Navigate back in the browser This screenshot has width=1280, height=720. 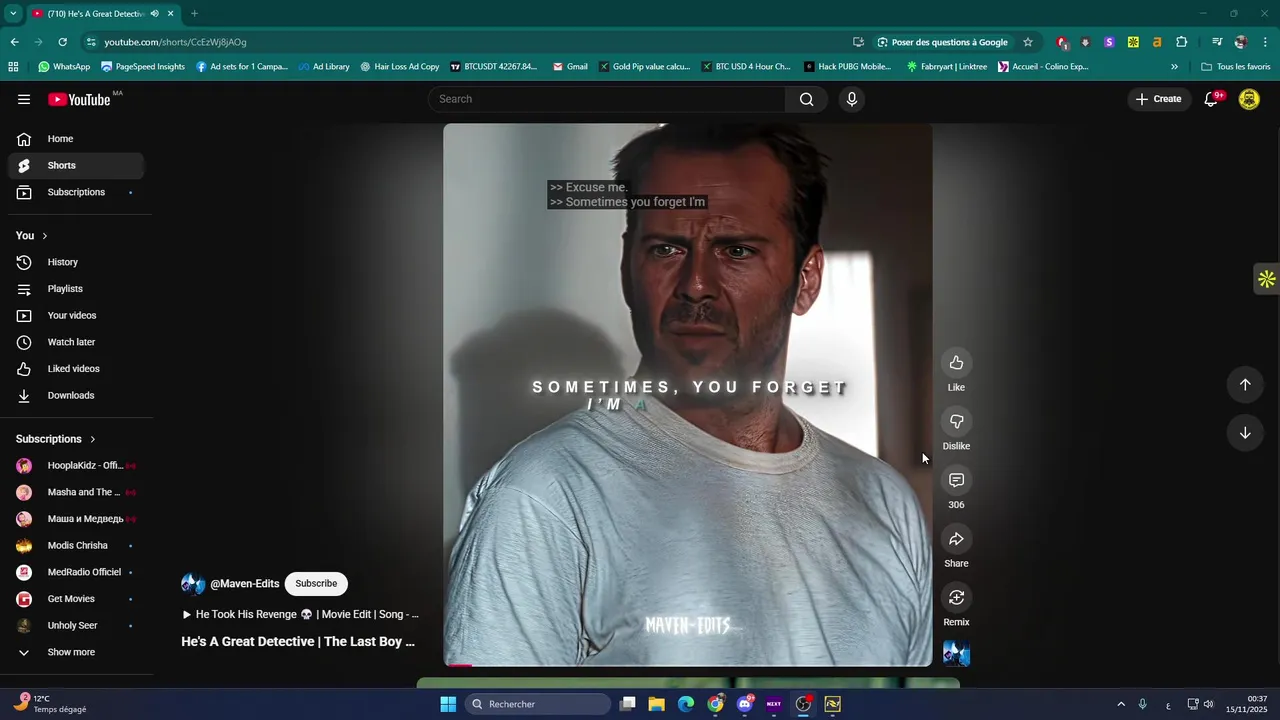pyautogui.click(x=14, y=42)
